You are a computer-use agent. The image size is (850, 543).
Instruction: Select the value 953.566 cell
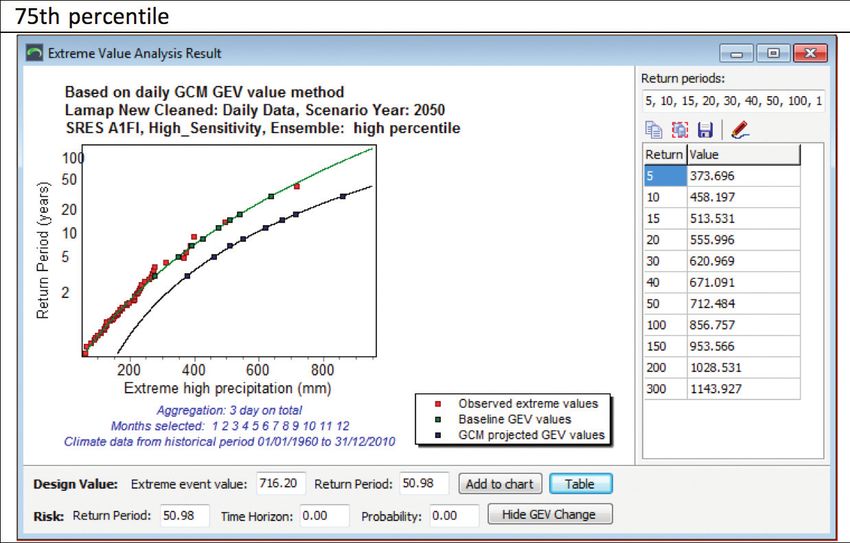click(744, 346)
